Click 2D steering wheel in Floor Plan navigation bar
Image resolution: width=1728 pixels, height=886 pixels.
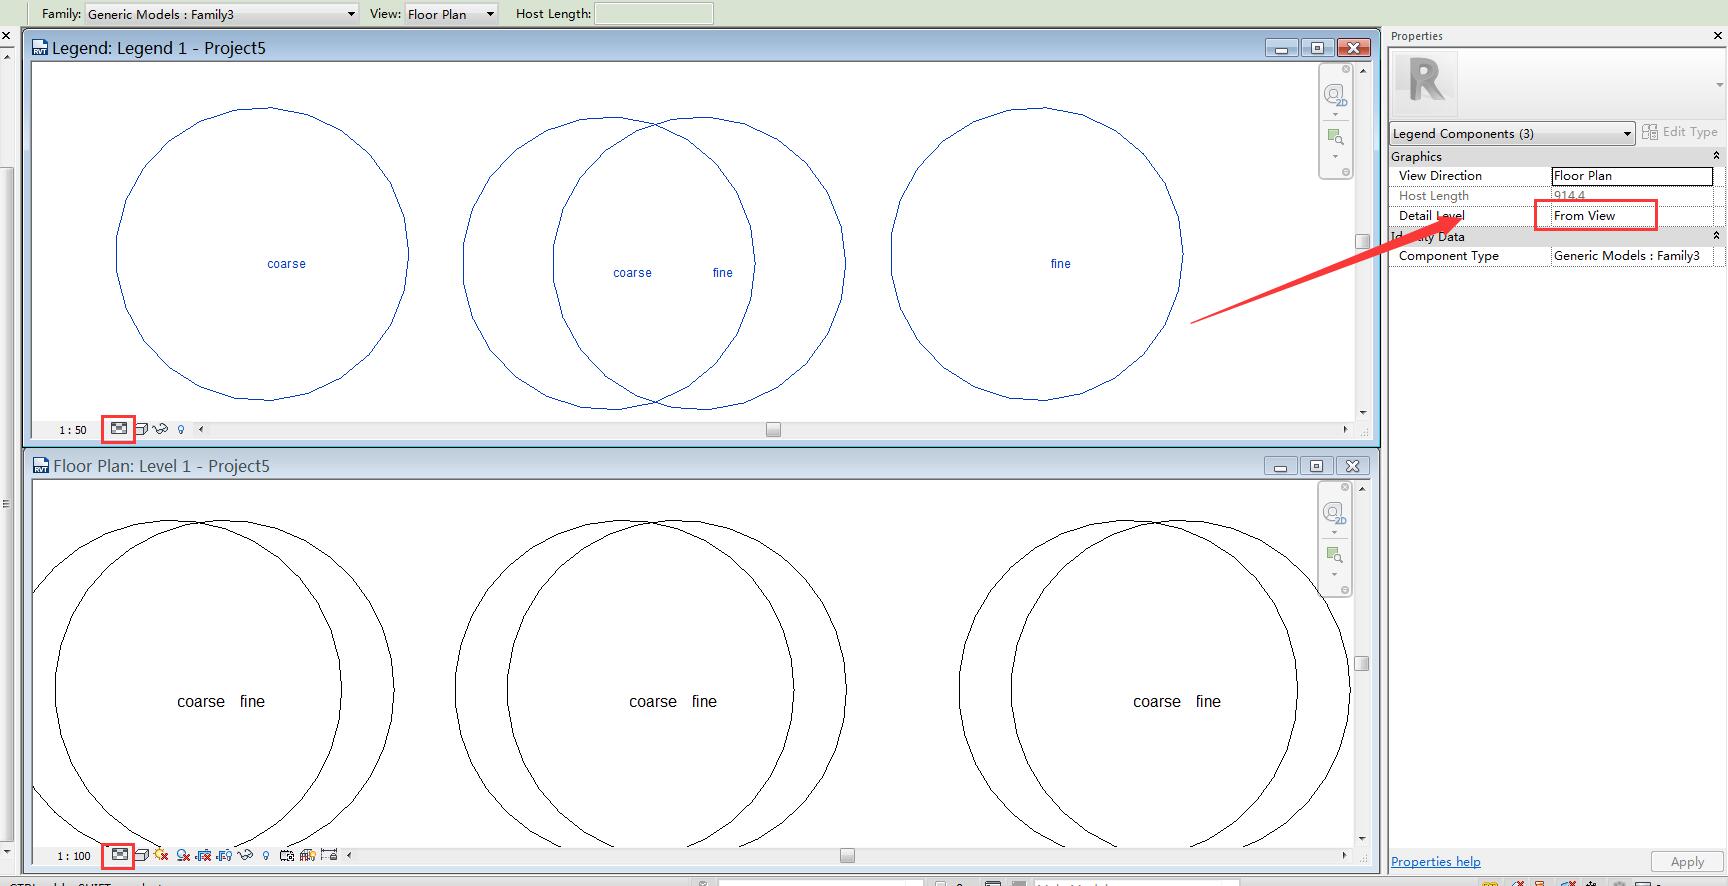click(x=1335, y=513)
